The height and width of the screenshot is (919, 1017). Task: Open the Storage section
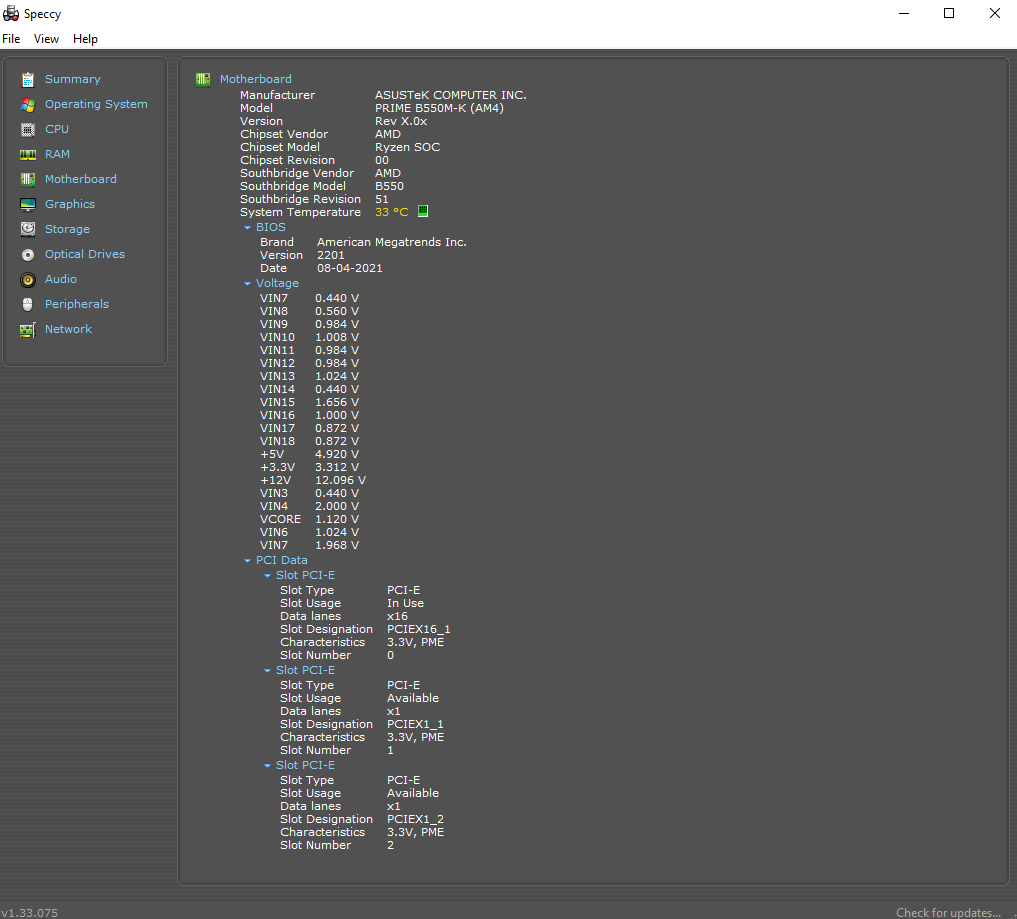[x=67, y=229]
